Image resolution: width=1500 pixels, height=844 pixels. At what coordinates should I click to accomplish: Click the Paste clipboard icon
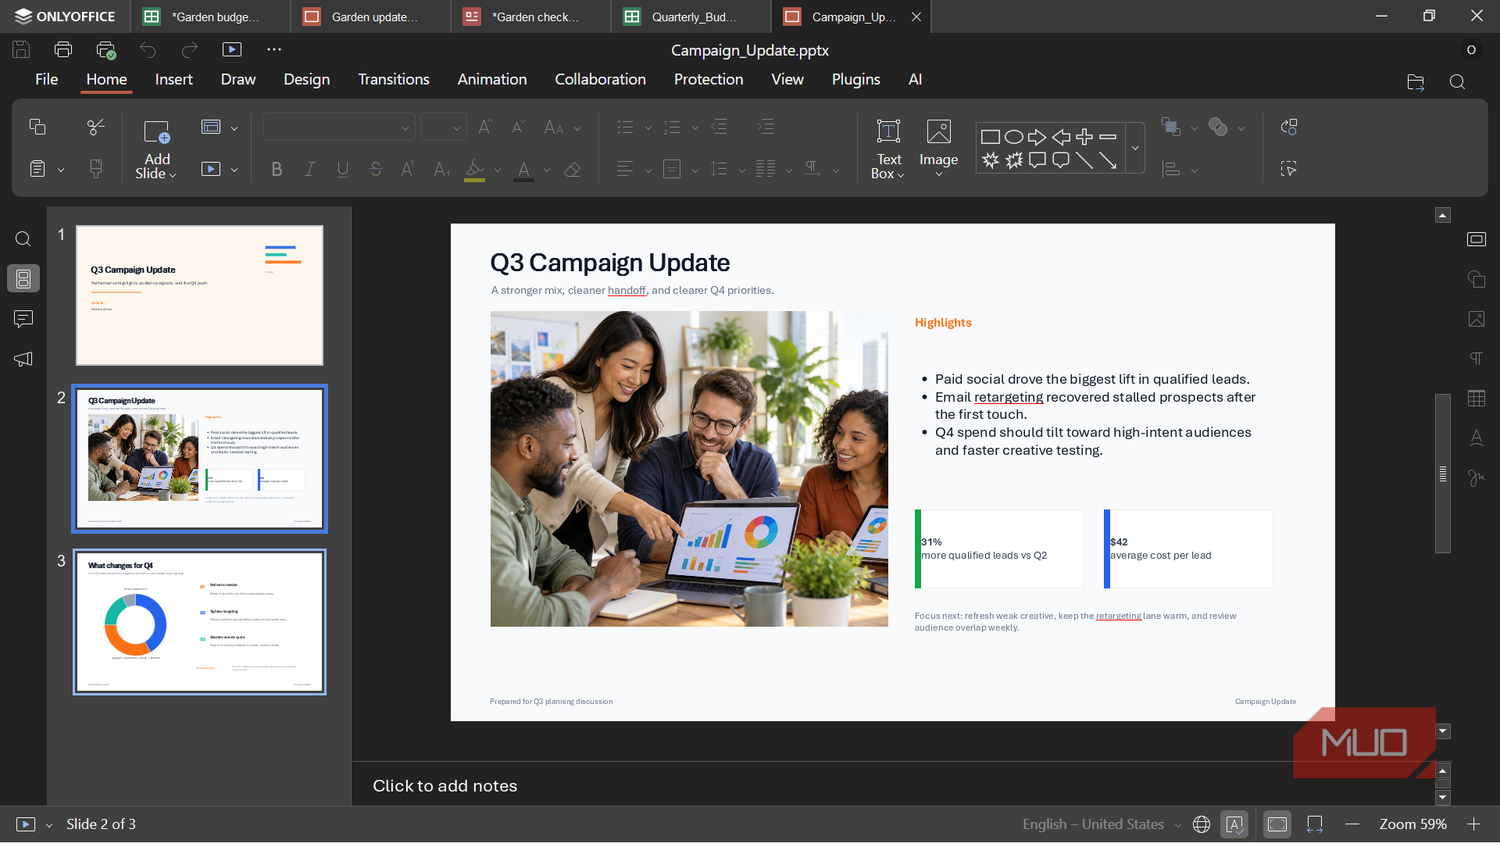coord(37,169)
